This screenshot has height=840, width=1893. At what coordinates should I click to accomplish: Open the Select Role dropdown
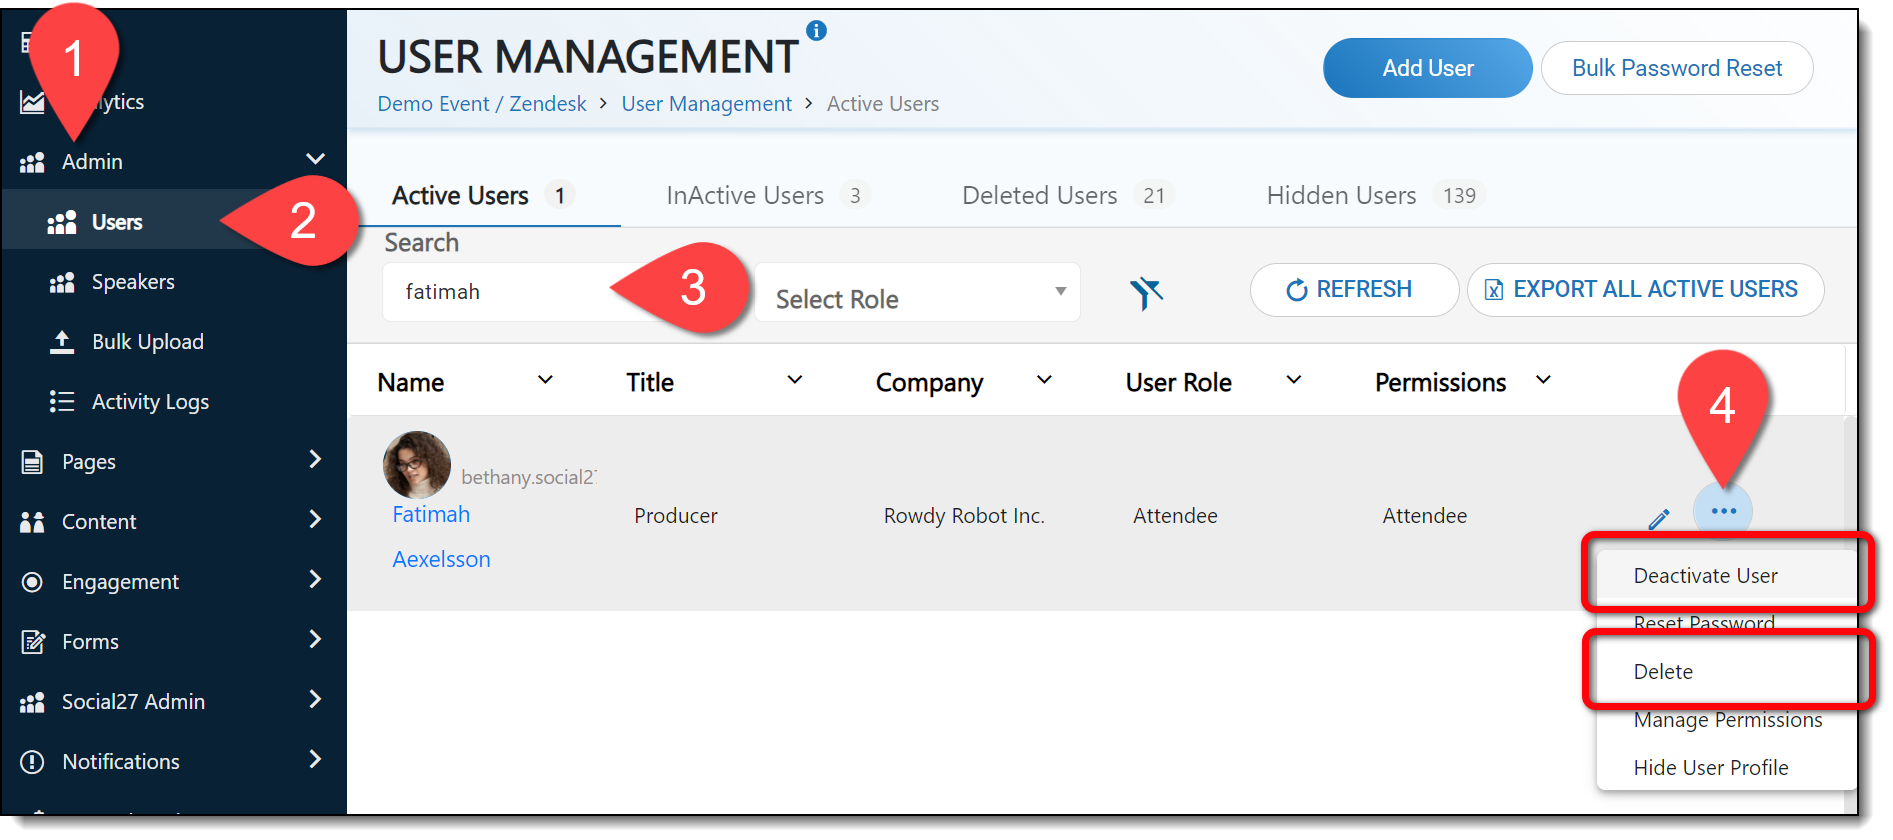(x=917, y=294)
